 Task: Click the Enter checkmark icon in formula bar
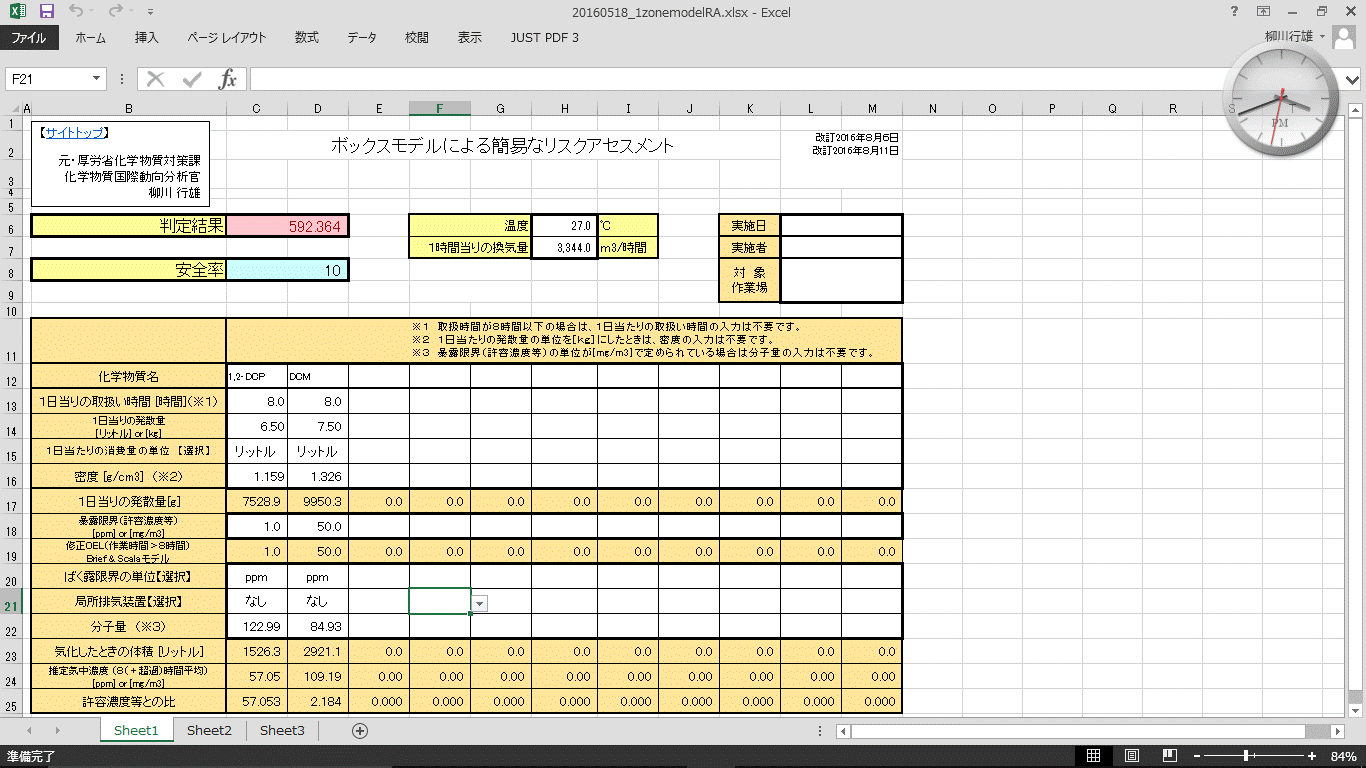(x=191, y=79)
